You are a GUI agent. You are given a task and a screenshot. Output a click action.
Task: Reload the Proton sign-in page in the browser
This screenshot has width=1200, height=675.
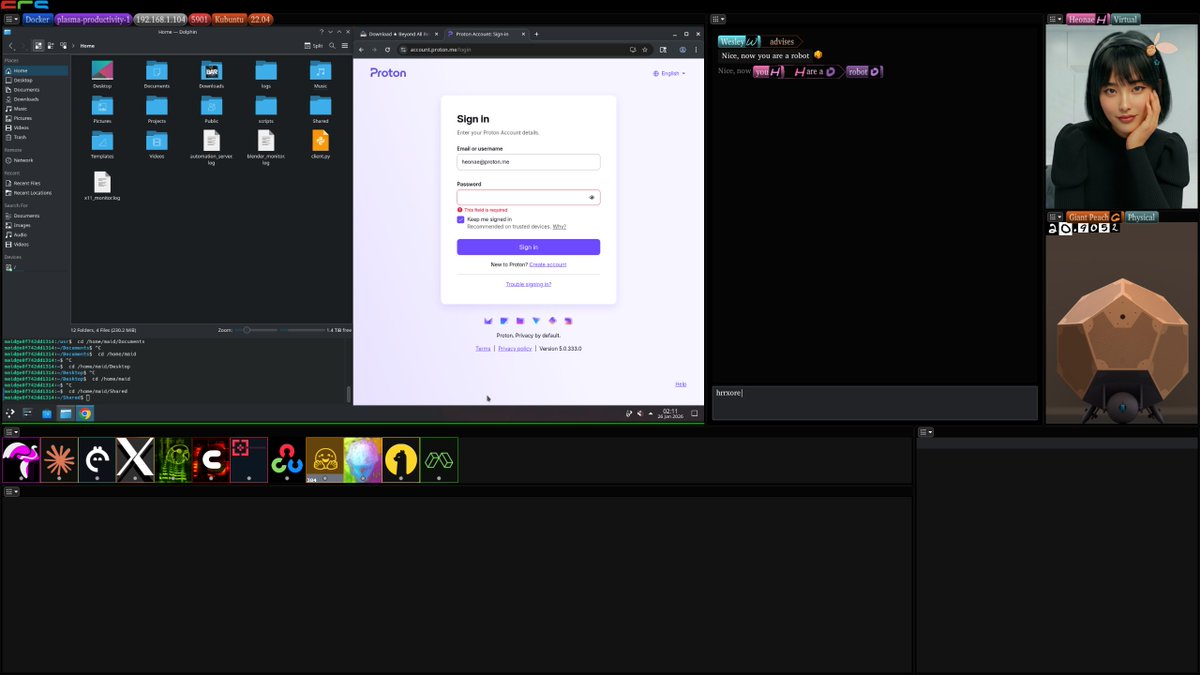click(x=387, y=49)
